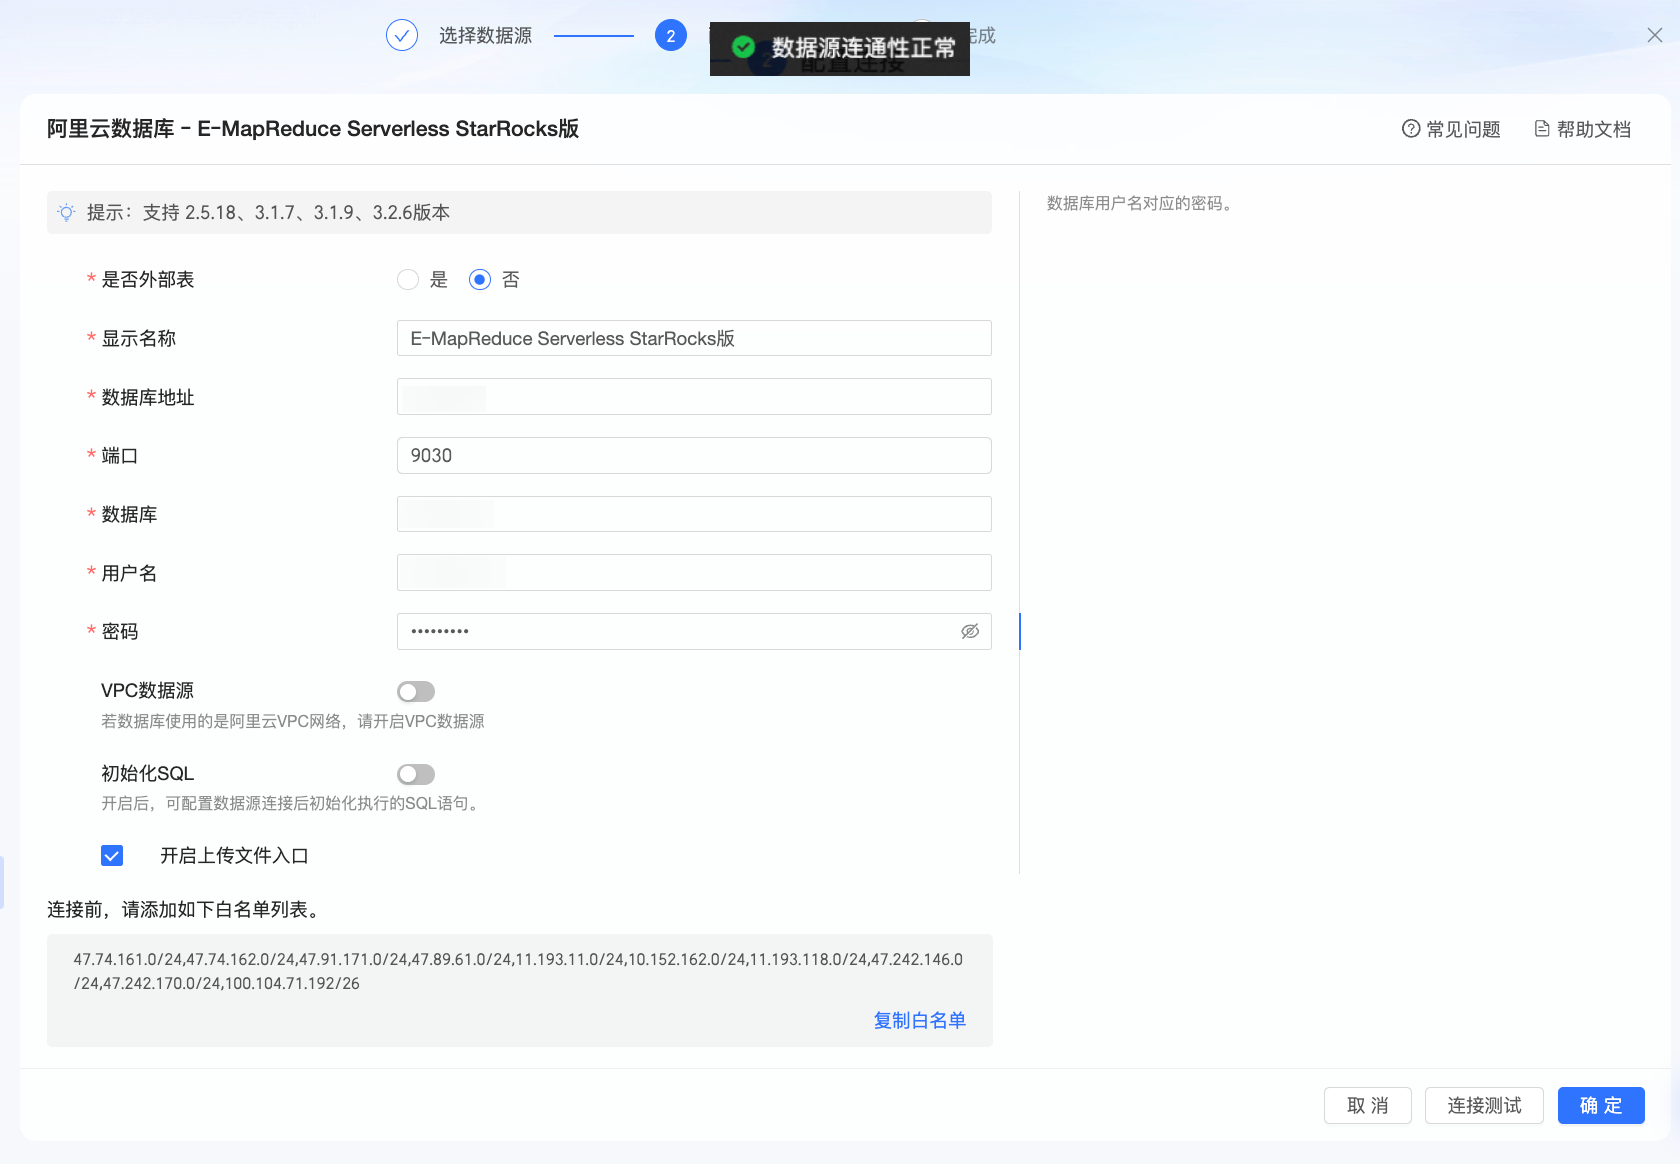Click the VPC network hint text
Screen dimensions: 1680x1164
[293, 721]
